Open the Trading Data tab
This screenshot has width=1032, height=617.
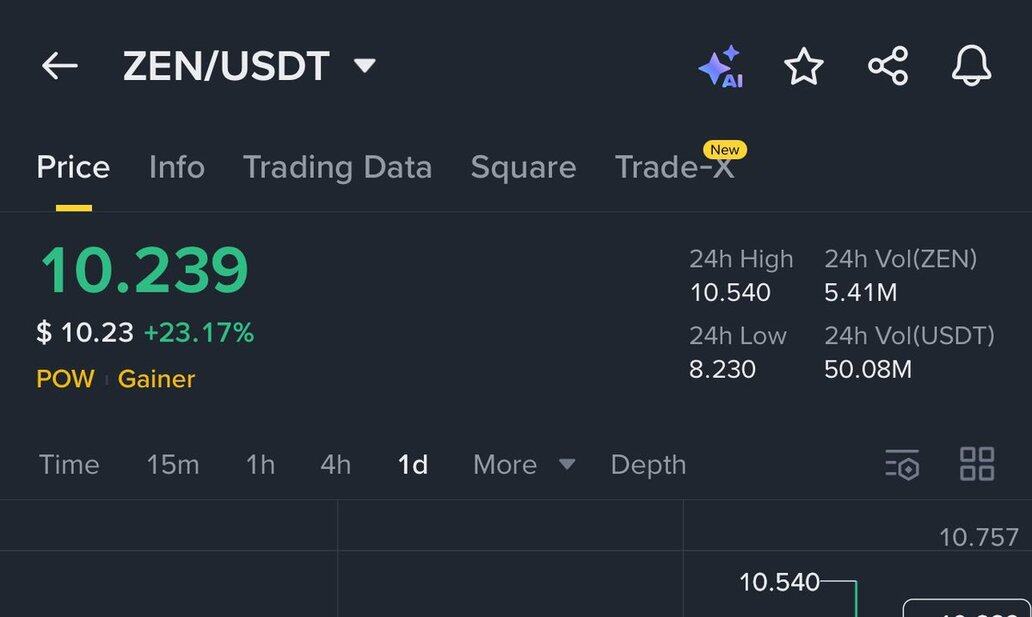click(x=337, y=167)
